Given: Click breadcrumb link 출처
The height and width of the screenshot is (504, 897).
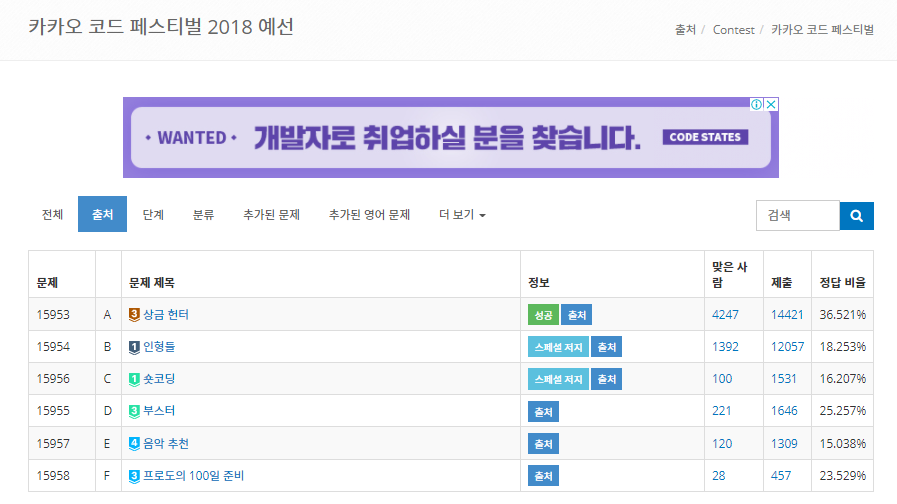Looking at the screenshot, I should 685,30.
